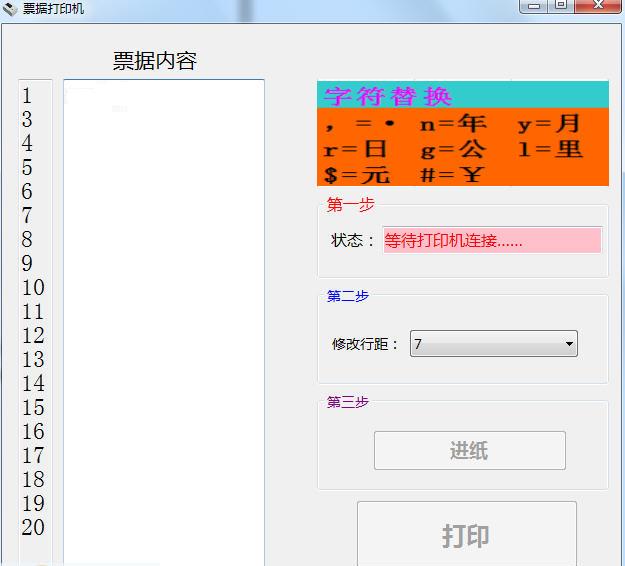Click line number 5 in the list
Viewport: 625px width, 566px height.
27,167
